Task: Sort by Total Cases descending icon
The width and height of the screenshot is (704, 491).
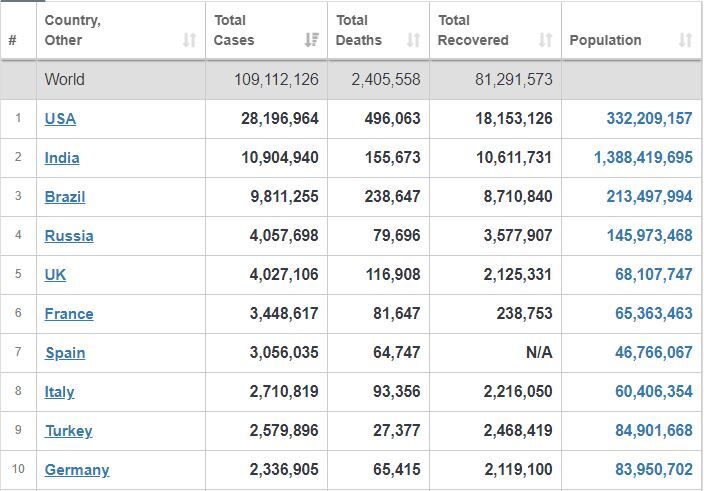Action: (x=312, y=40)
